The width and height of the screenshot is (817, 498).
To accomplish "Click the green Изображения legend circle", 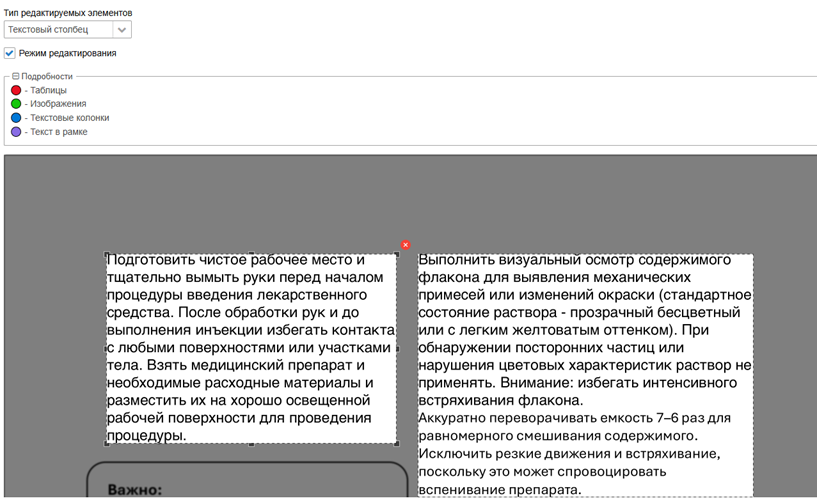I will [x=16, y=104].
